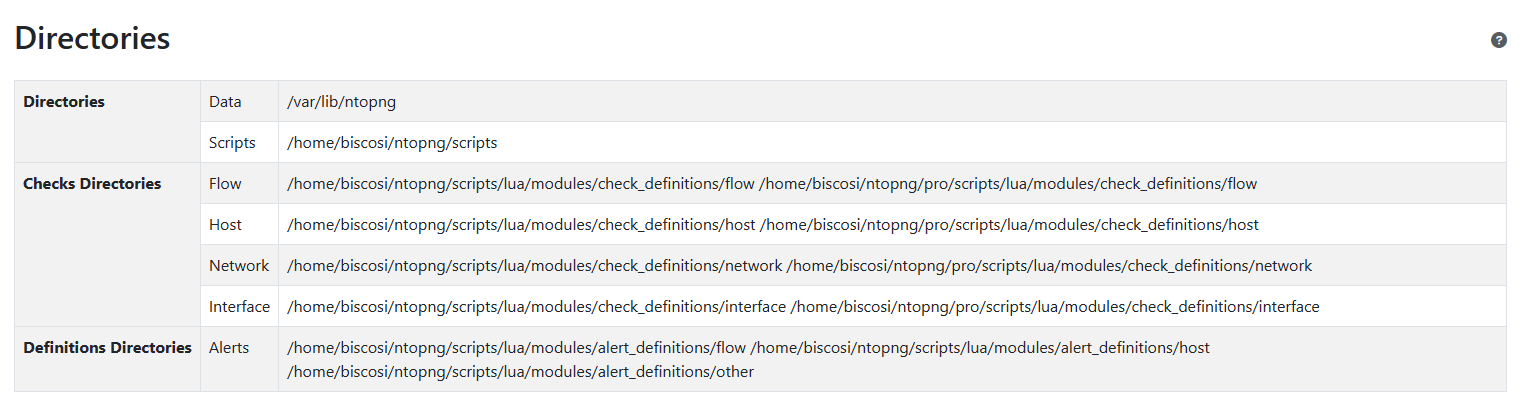Click the Checks Directories section header
The height and width of the screenshot is (409, 1523).
coord(92,183)
